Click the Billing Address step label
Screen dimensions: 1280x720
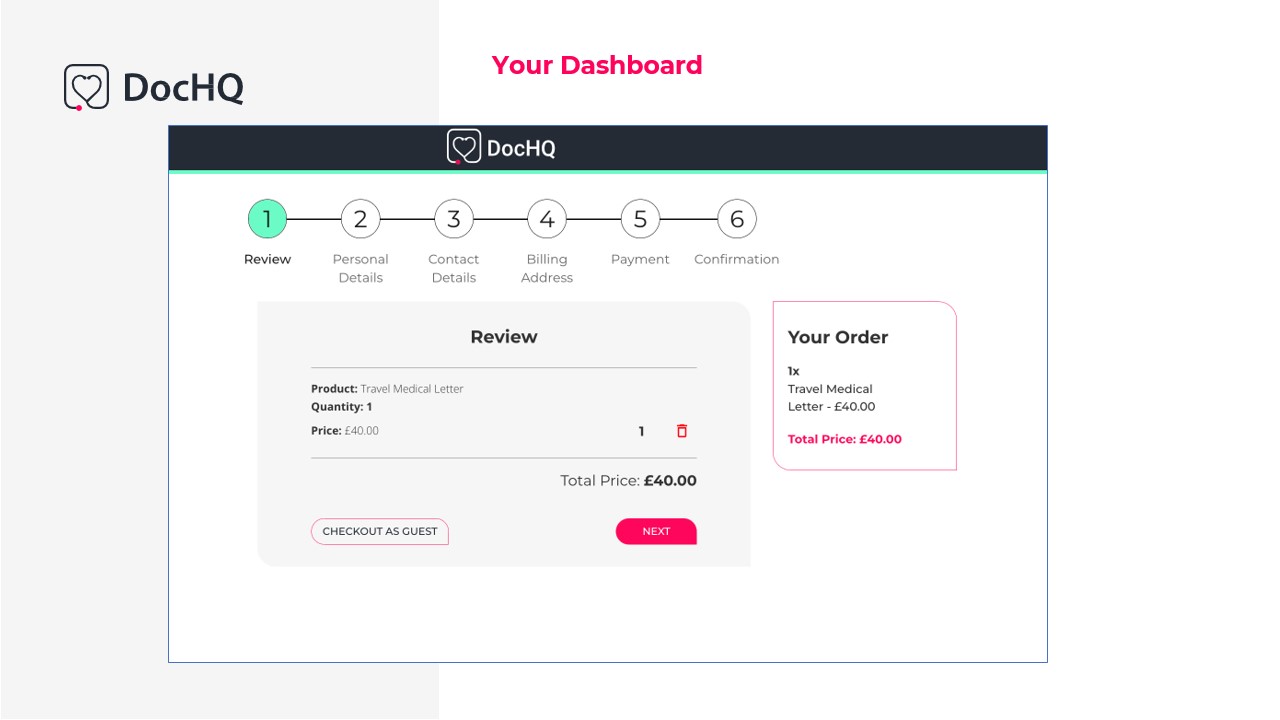tap(547, 268)
